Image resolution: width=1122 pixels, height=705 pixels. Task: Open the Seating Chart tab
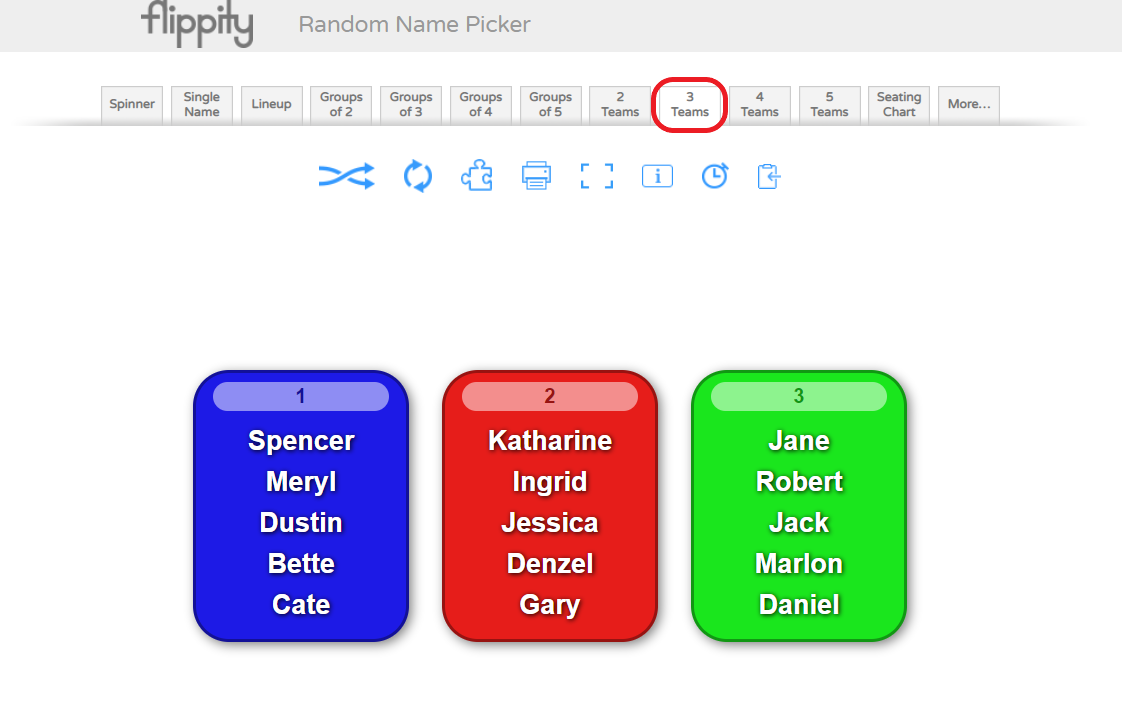pyautogui.click(x=899, y=104)
